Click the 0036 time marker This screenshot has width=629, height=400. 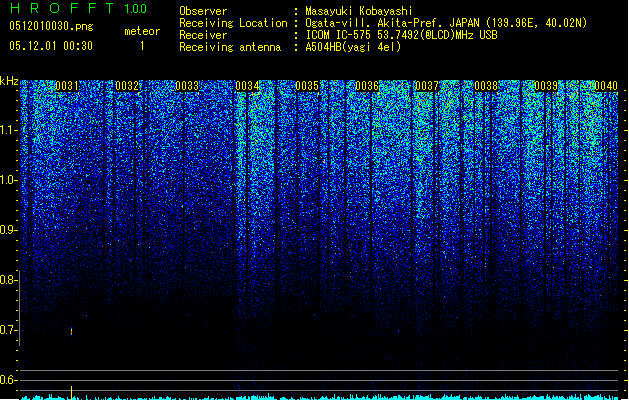[x=367, y=86]
